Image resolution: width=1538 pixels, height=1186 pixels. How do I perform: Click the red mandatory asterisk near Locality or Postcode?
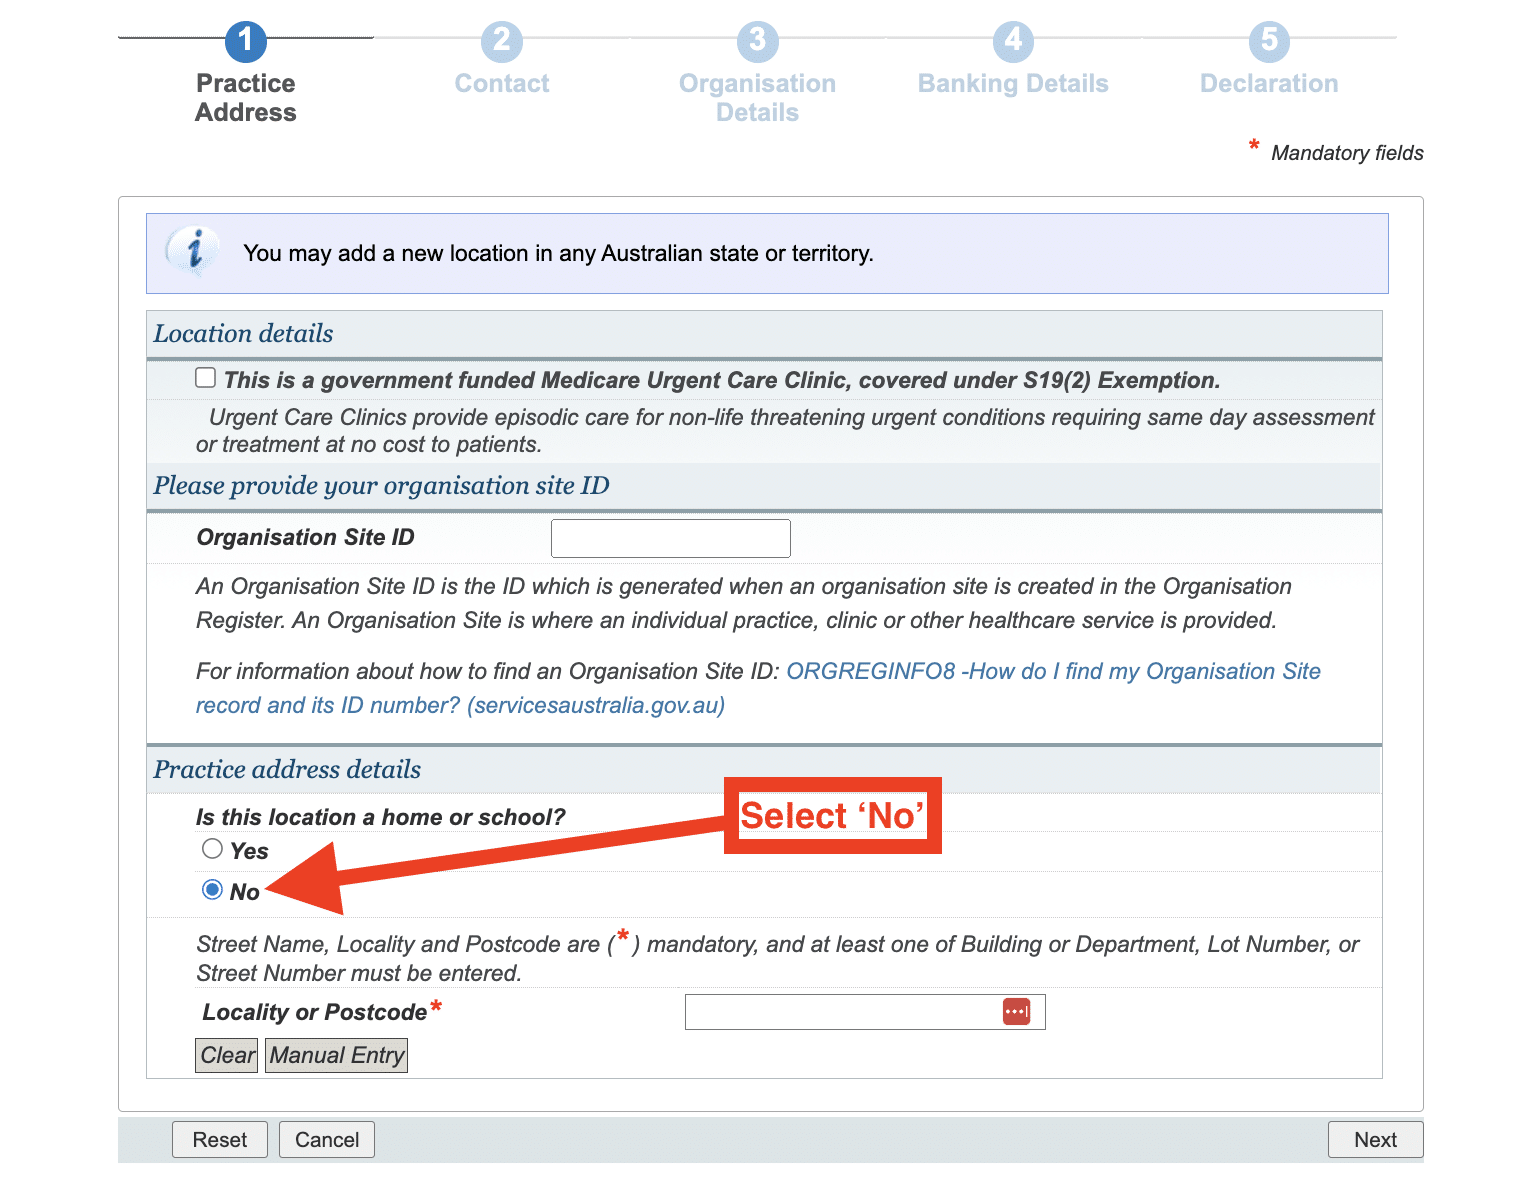437,1006
